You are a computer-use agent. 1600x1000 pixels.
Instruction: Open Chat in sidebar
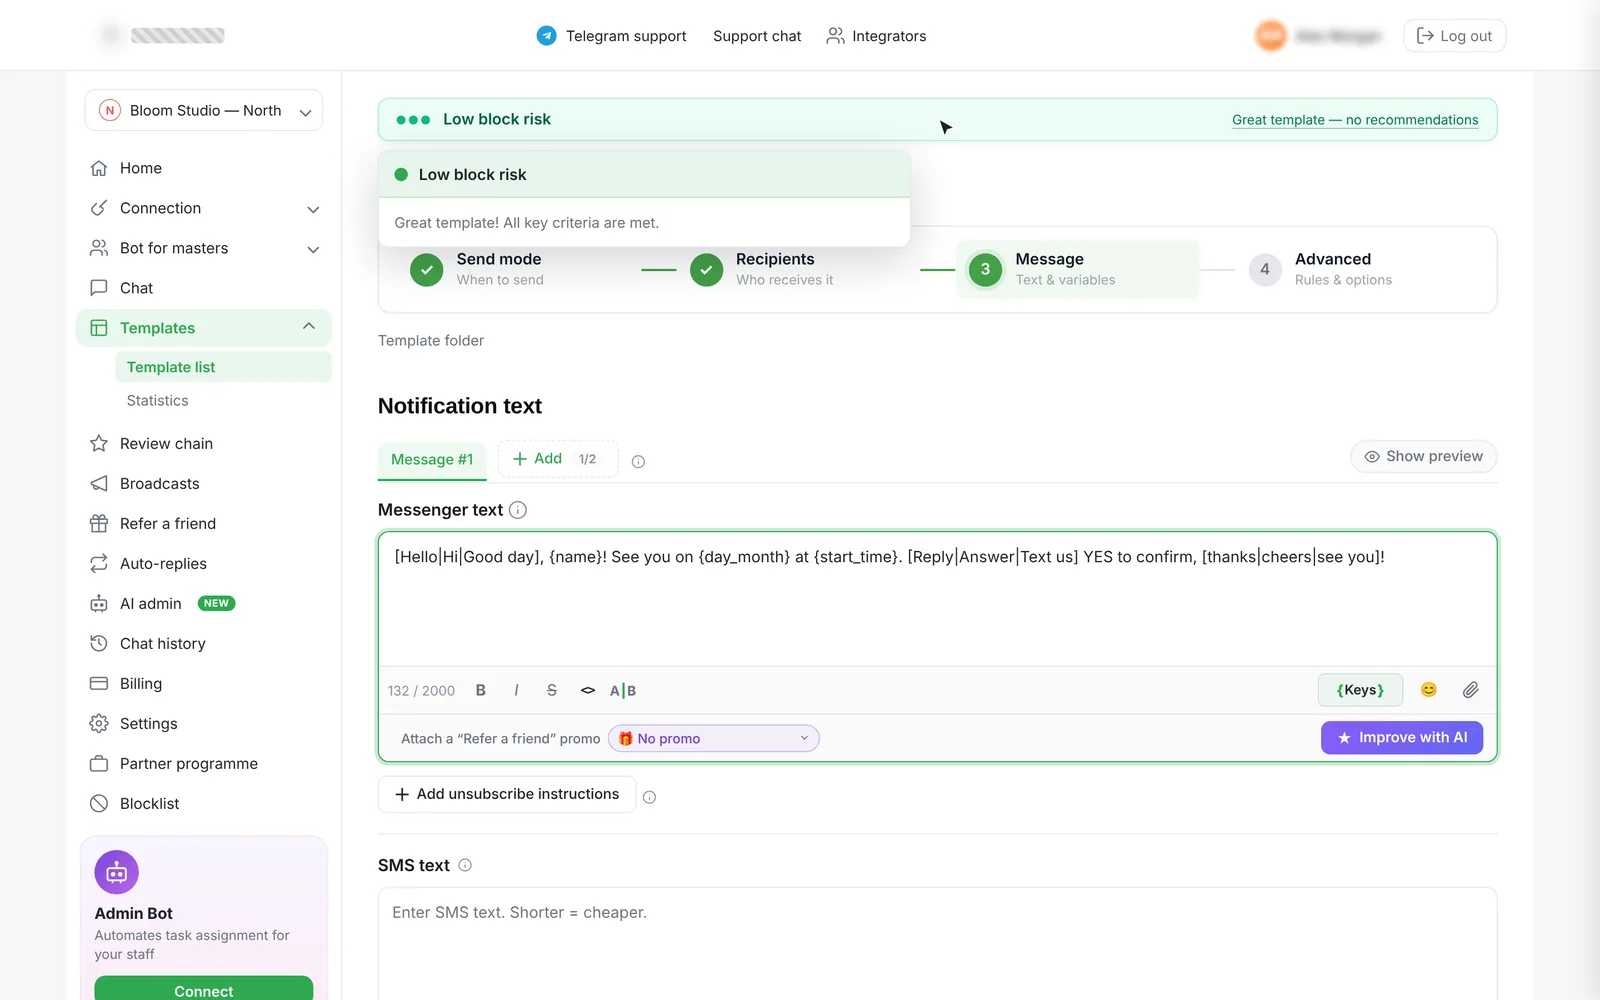[204, 288]
